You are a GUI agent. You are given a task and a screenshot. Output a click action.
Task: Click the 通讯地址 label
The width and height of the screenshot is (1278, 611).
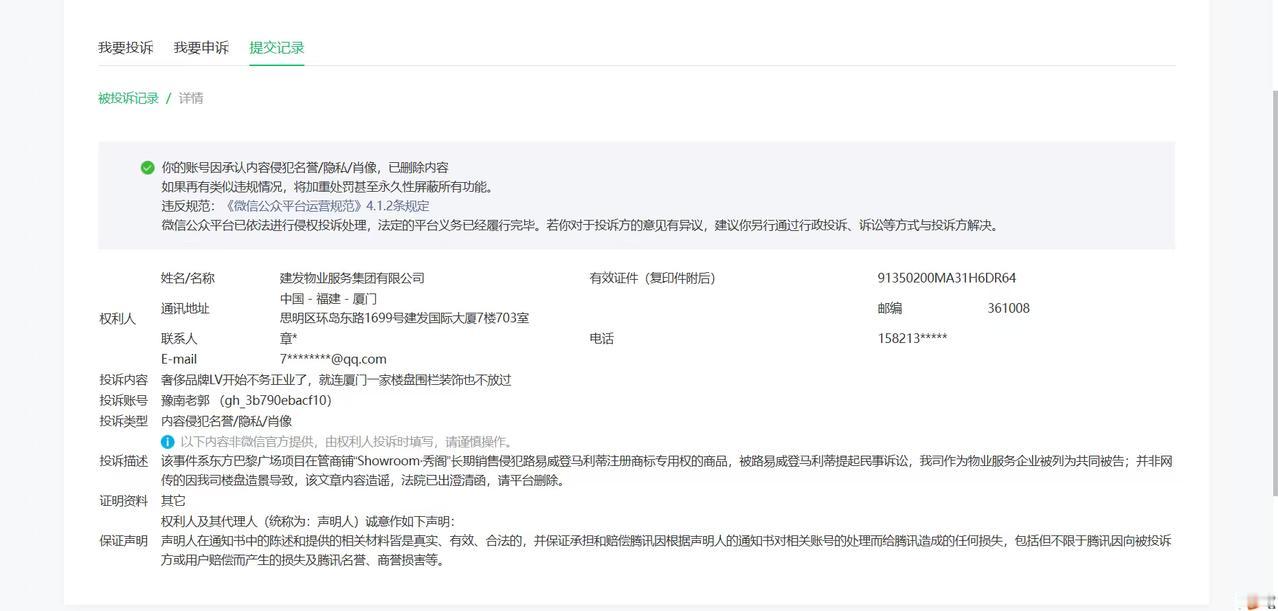[x=185, y=308]
